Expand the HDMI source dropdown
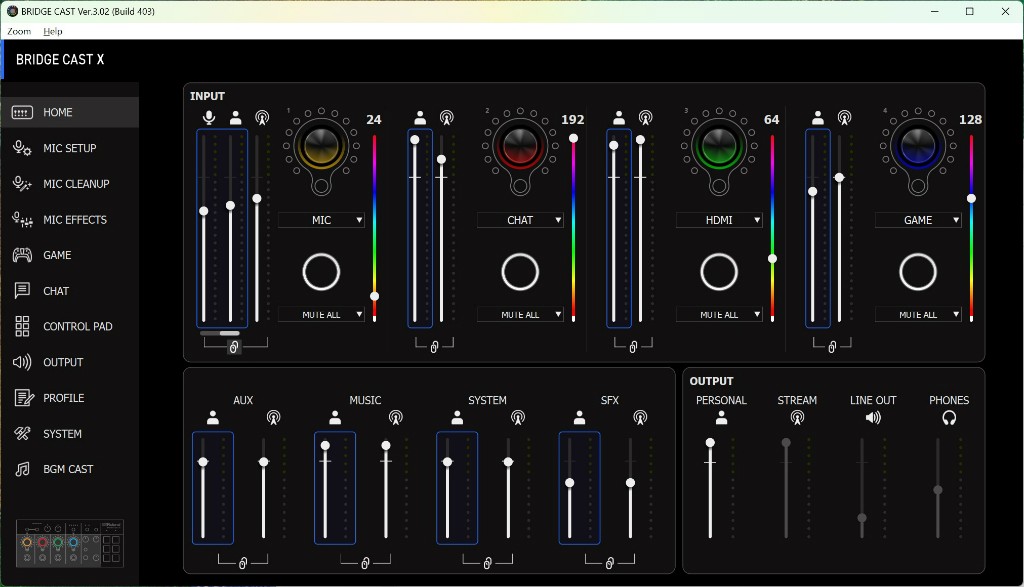The width and height of the screenshot is (1024, 587). (x=719, y=220)
